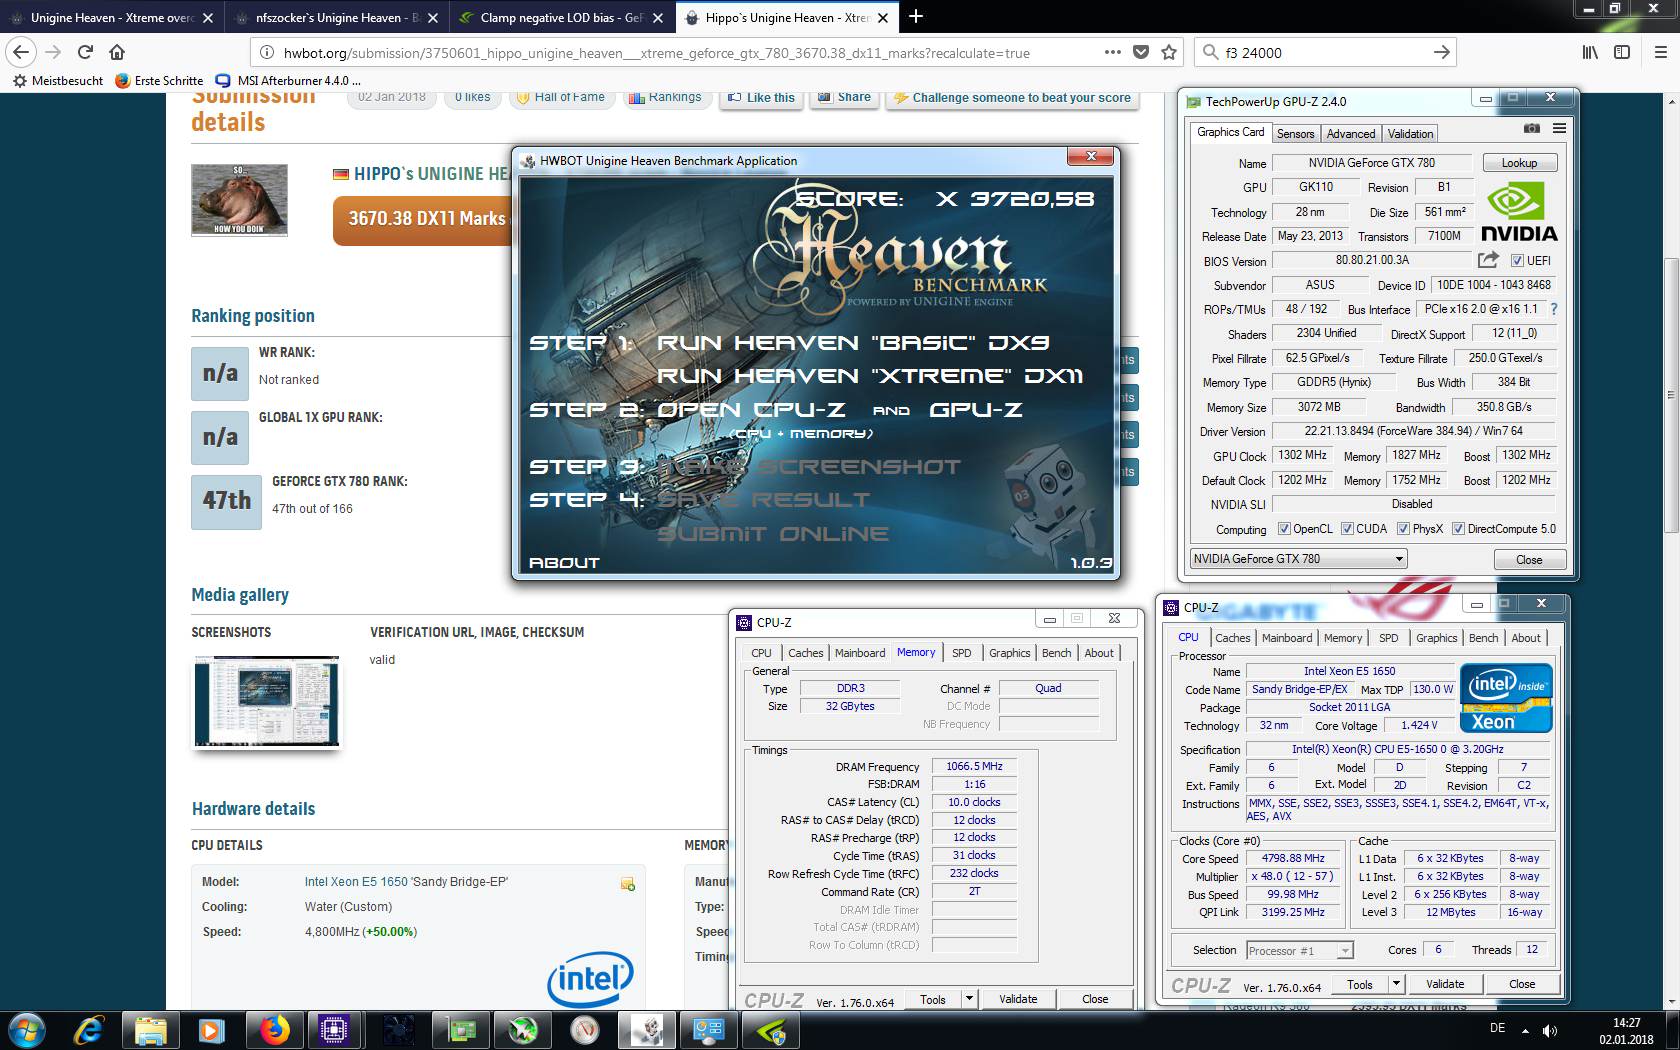Open the Validation tab in GPU-Z

coord(1410,133)
